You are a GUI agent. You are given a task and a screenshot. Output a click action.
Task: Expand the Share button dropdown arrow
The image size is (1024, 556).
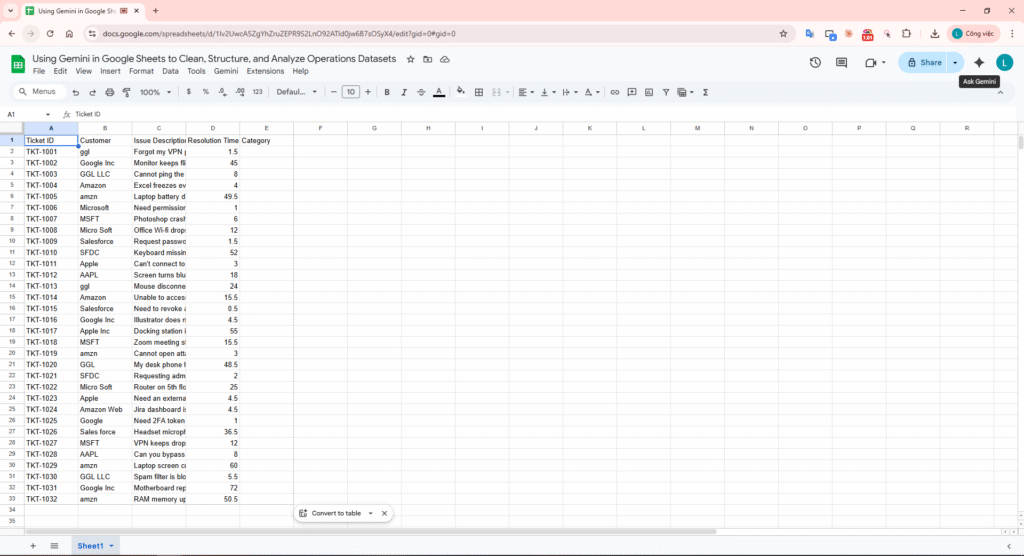955,62
